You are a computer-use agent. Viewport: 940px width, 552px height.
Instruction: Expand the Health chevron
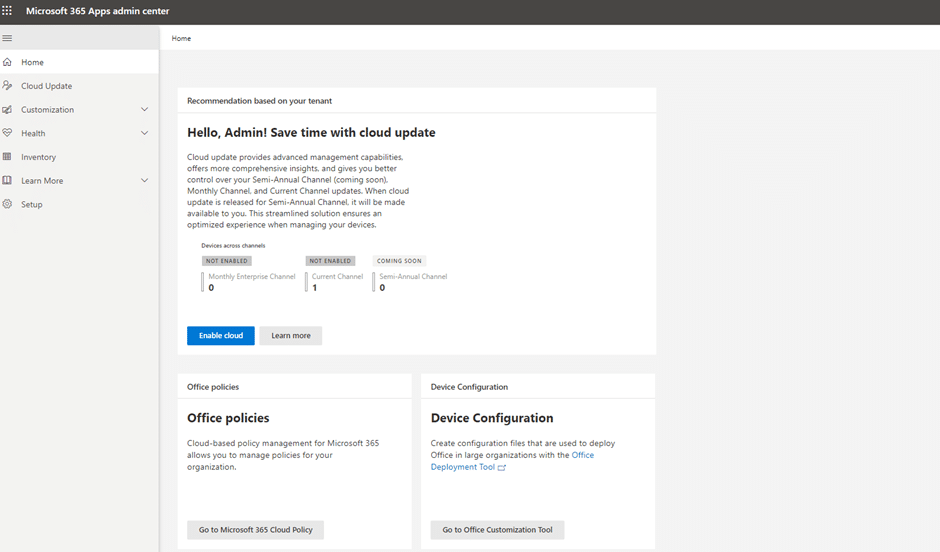(x=144, y=133)
